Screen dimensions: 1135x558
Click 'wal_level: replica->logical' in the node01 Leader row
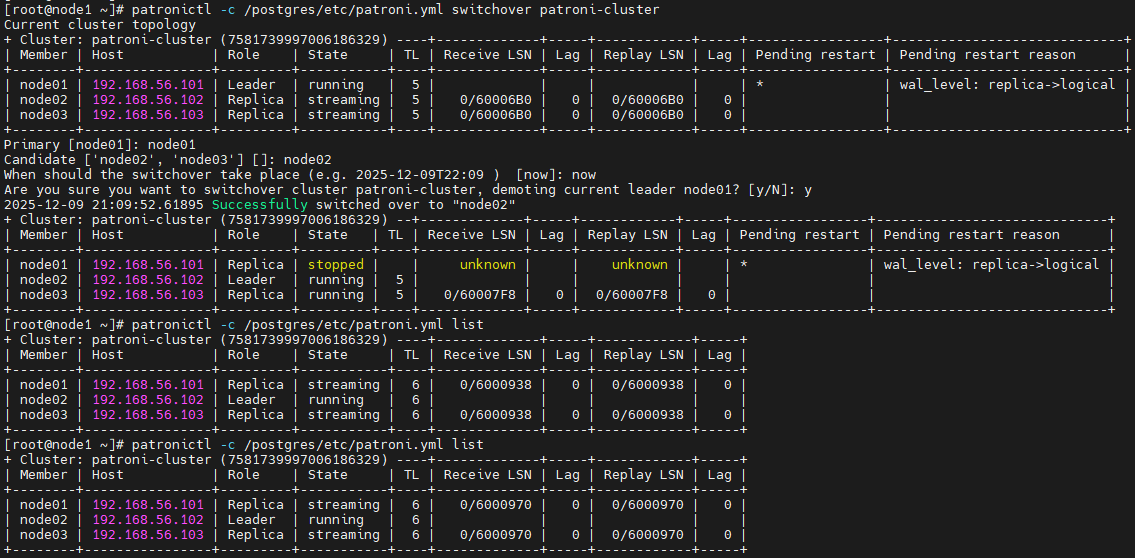coord(1008,85)
